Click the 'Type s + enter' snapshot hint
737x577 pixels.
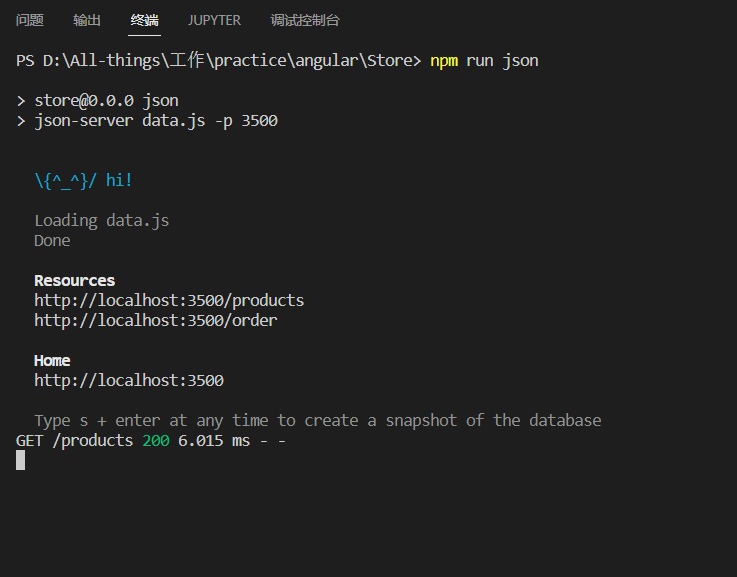click(x=318, y=420)
